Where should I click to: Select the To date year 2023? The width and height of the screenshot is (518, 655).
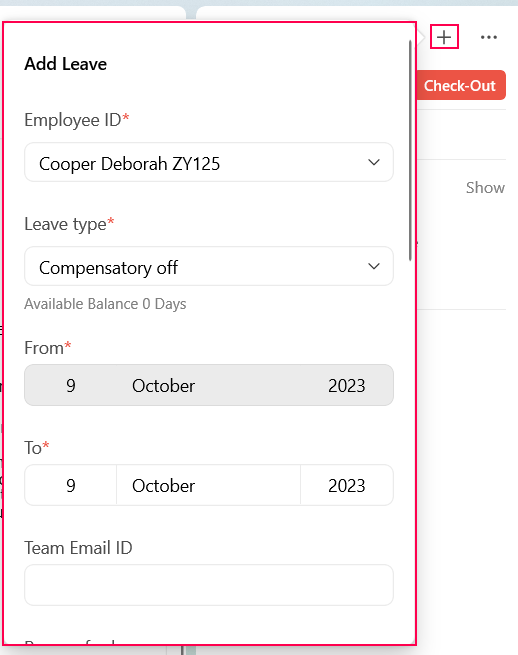click(347, 485)
